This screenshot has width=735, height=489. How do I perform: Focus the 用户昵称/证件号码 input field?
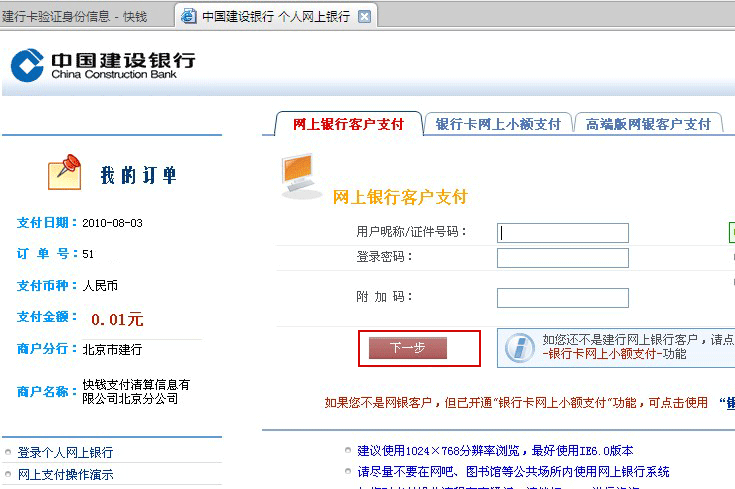coord(562,233)
